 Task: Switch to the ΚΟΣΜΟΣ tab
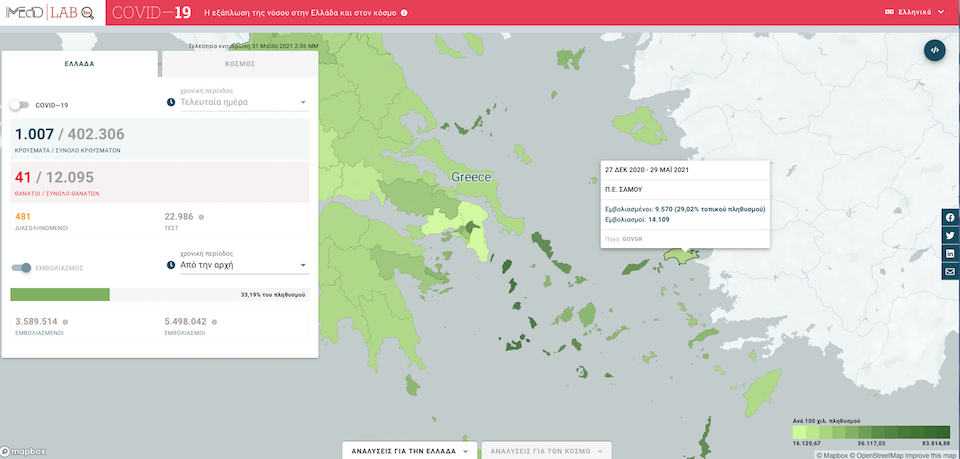pyautogui.click(x=239, y=63)
